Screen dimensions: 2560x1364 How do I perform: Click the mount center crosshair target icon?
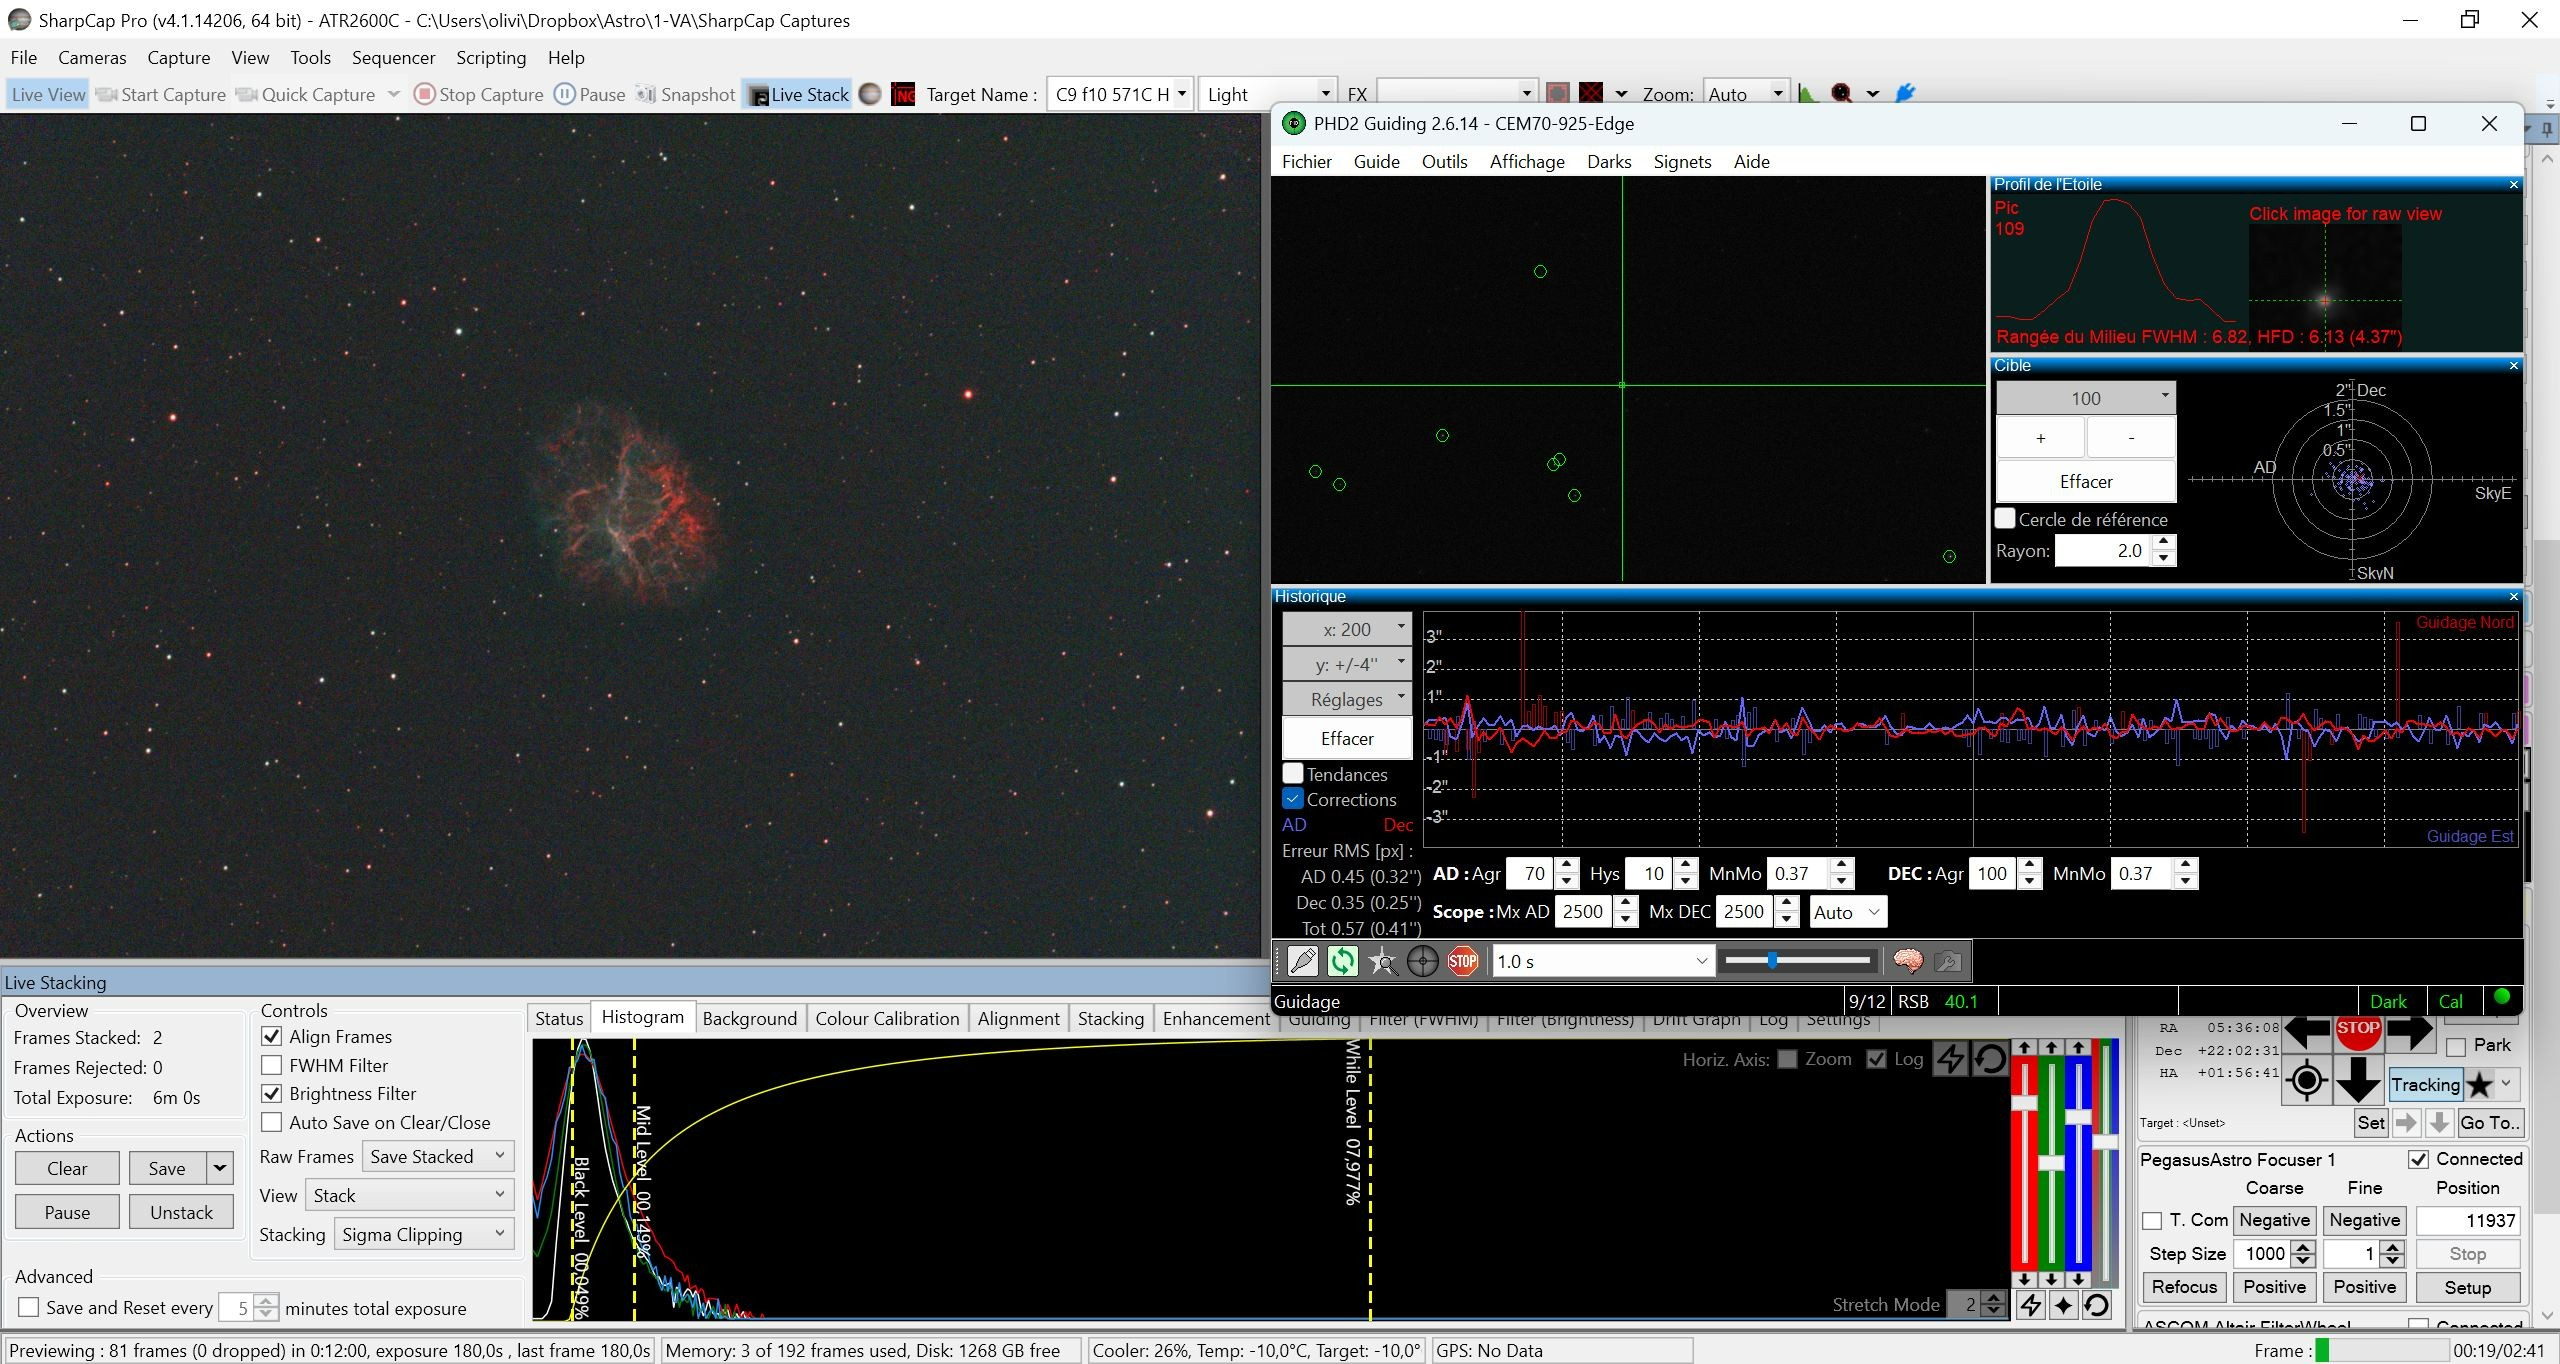2306,1081
